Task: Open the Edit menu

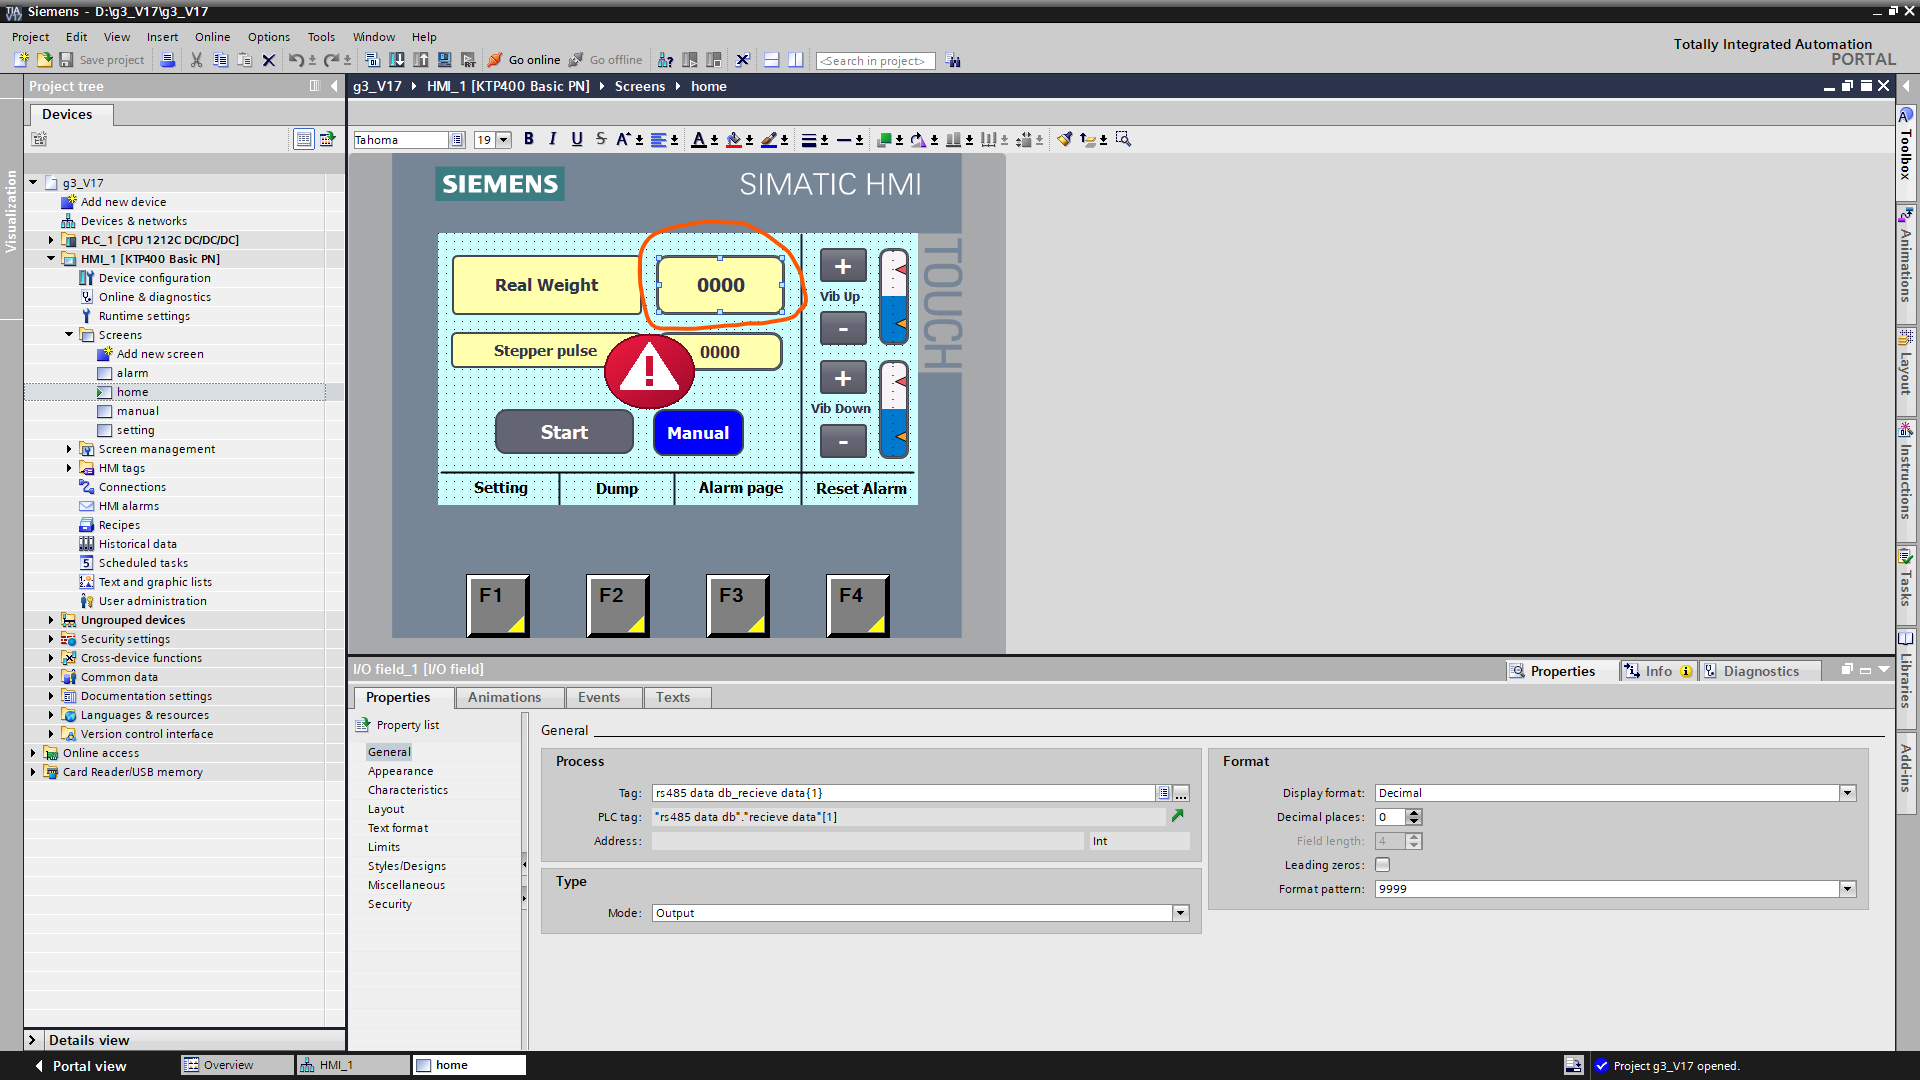Action: [x=76, y=37]
